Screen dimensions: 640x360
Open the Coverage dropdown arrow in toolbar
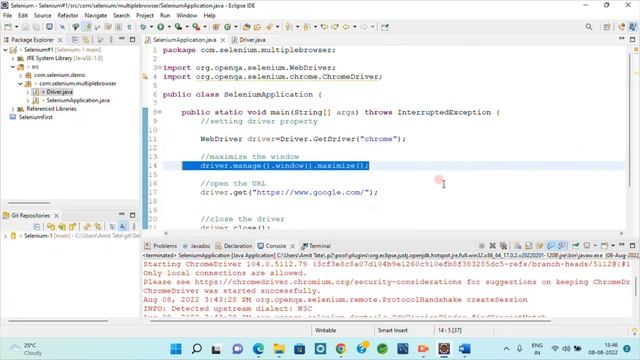coord(187,27)
